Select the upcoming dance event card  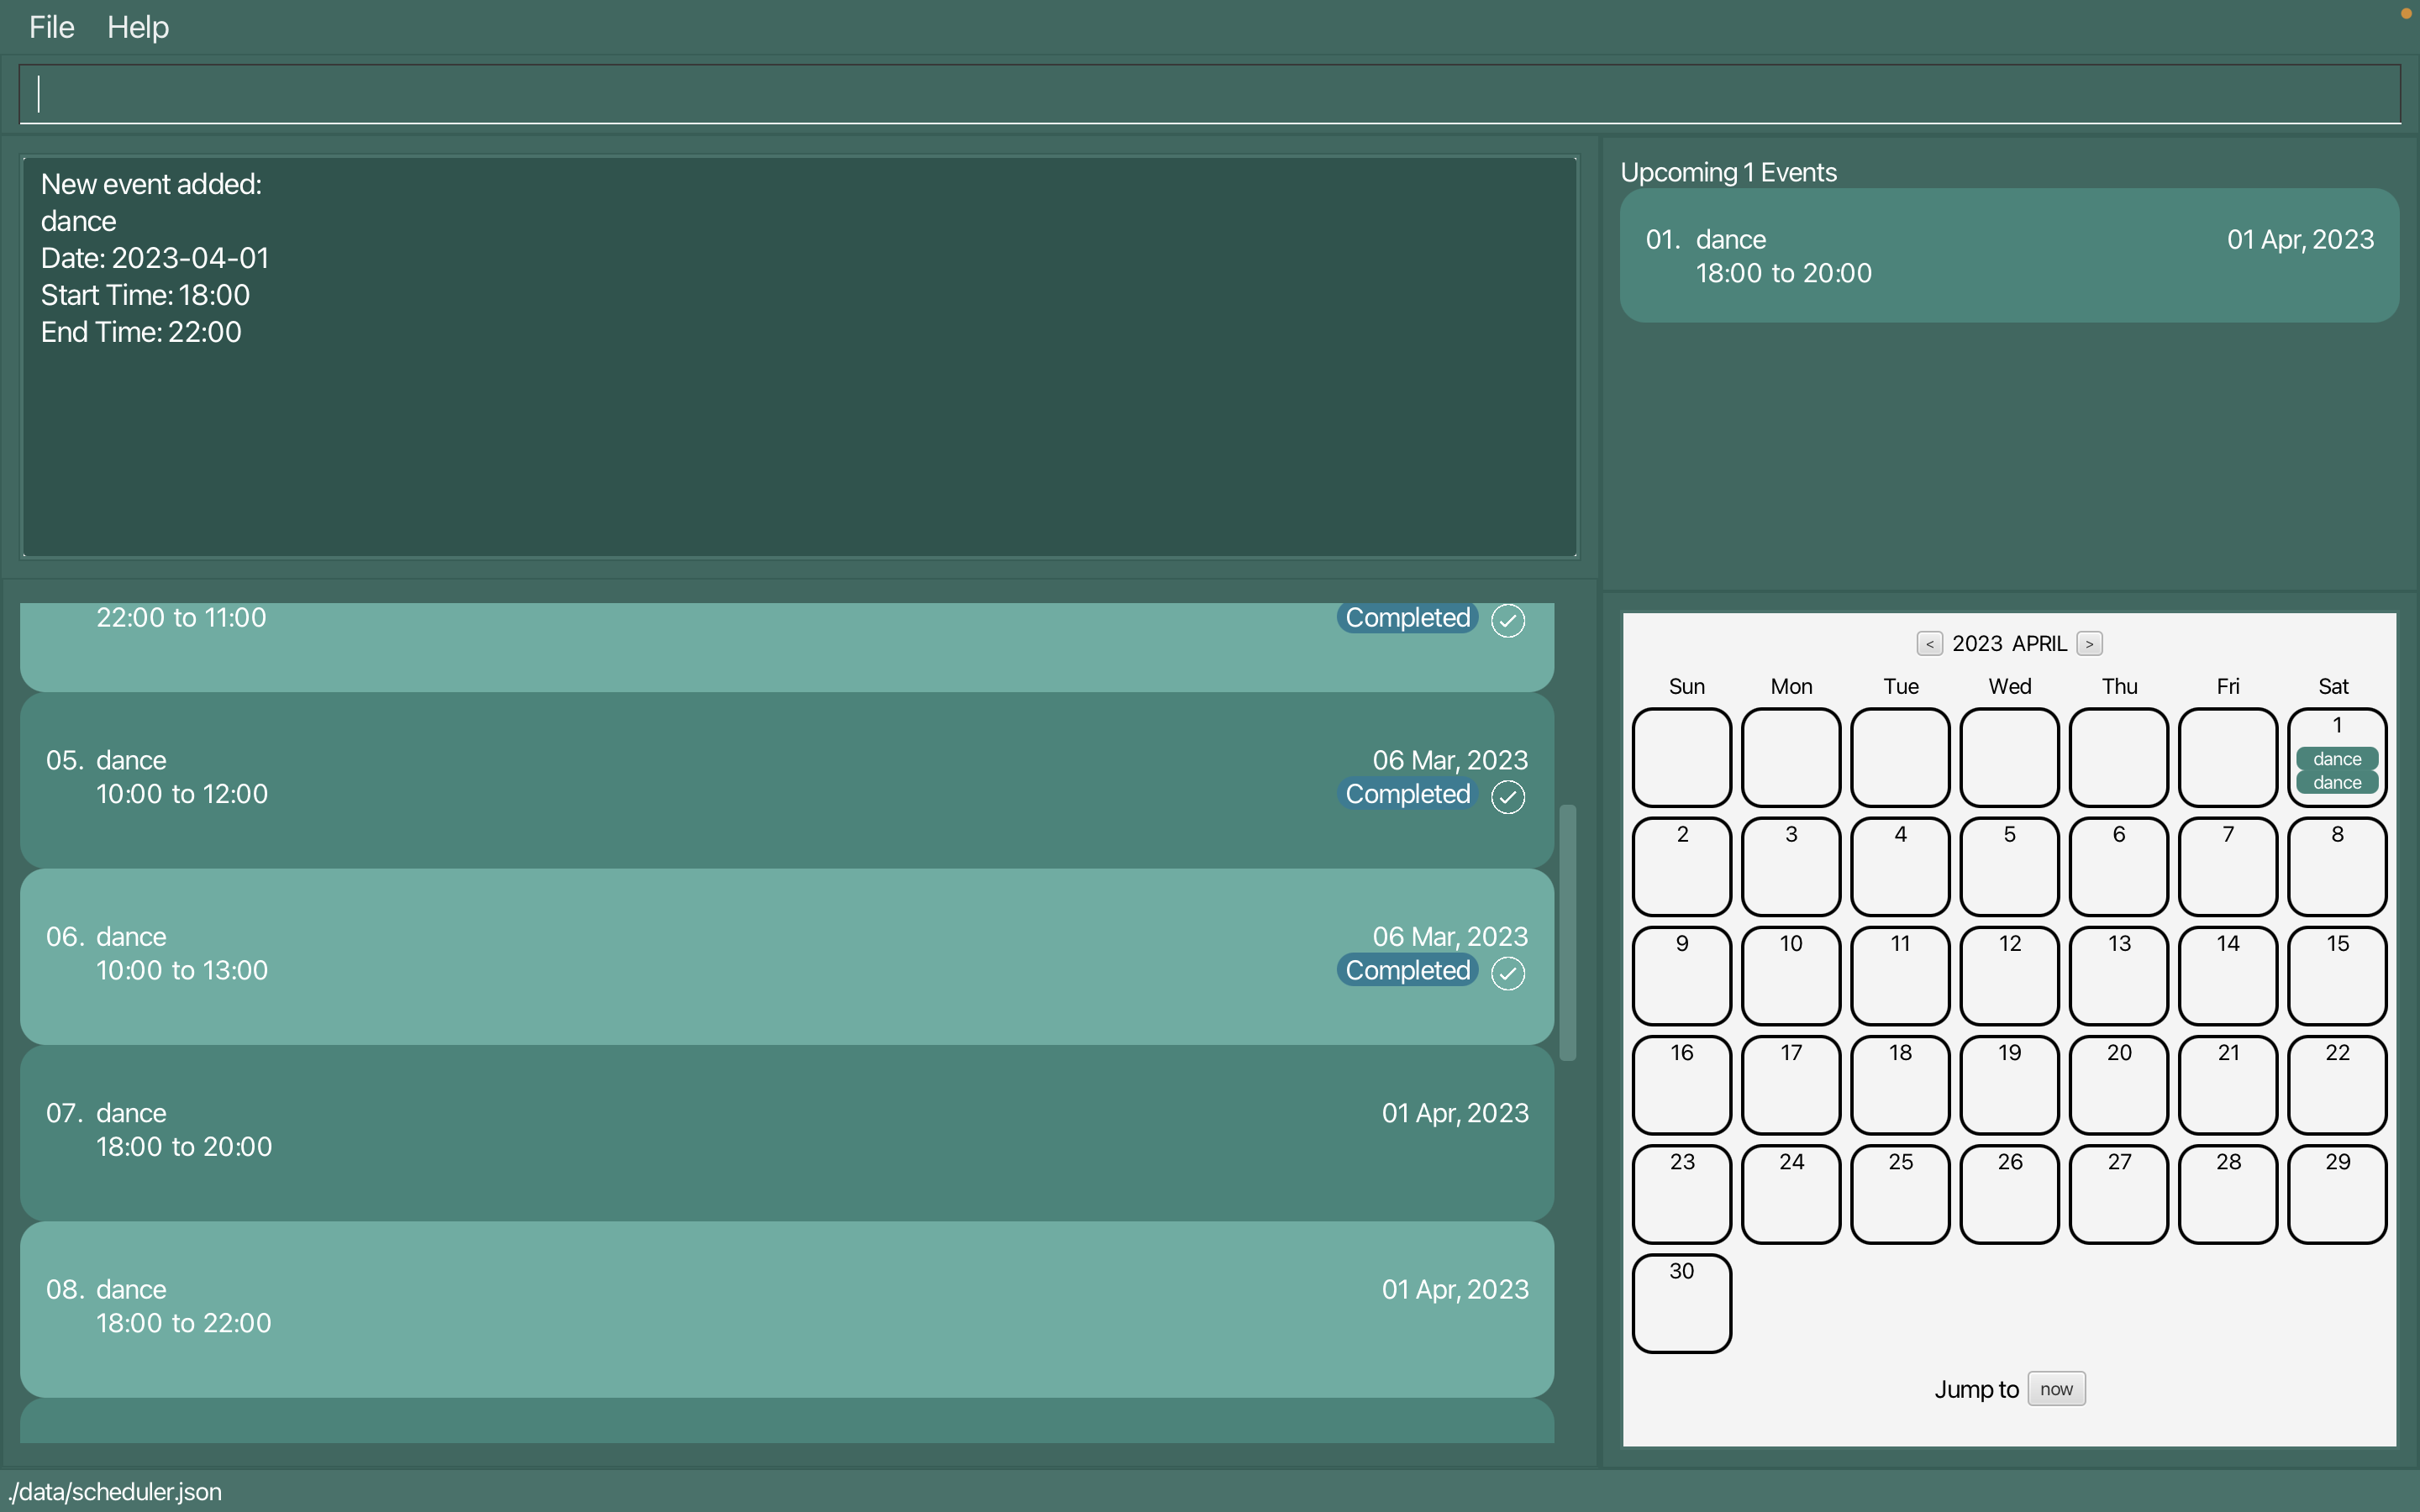[x=2008, y=256]
